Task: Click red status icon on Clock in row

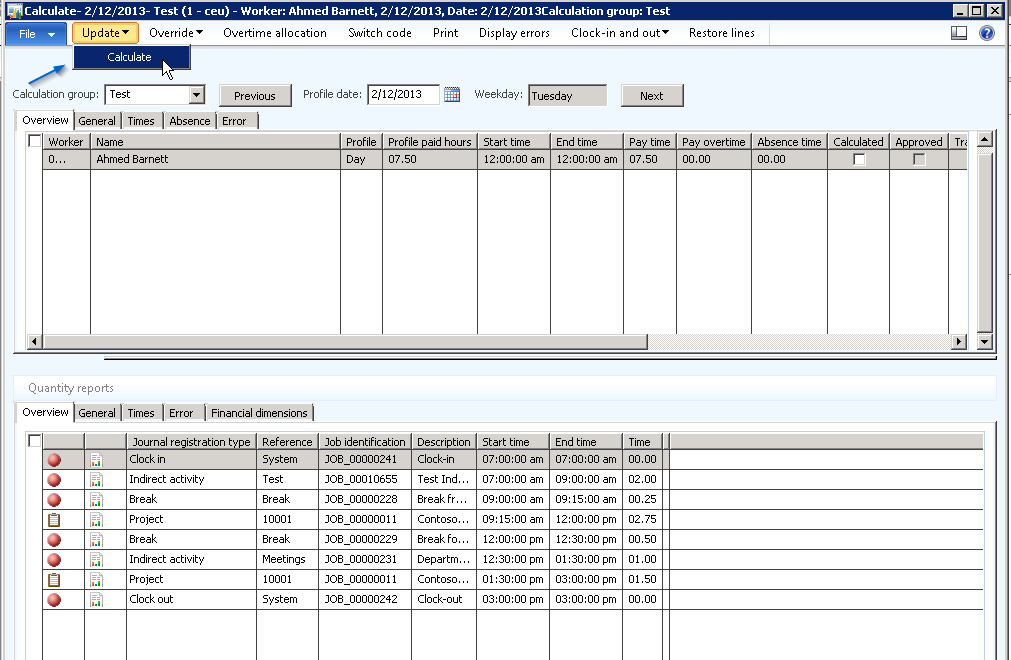Action: coord(54,459)
